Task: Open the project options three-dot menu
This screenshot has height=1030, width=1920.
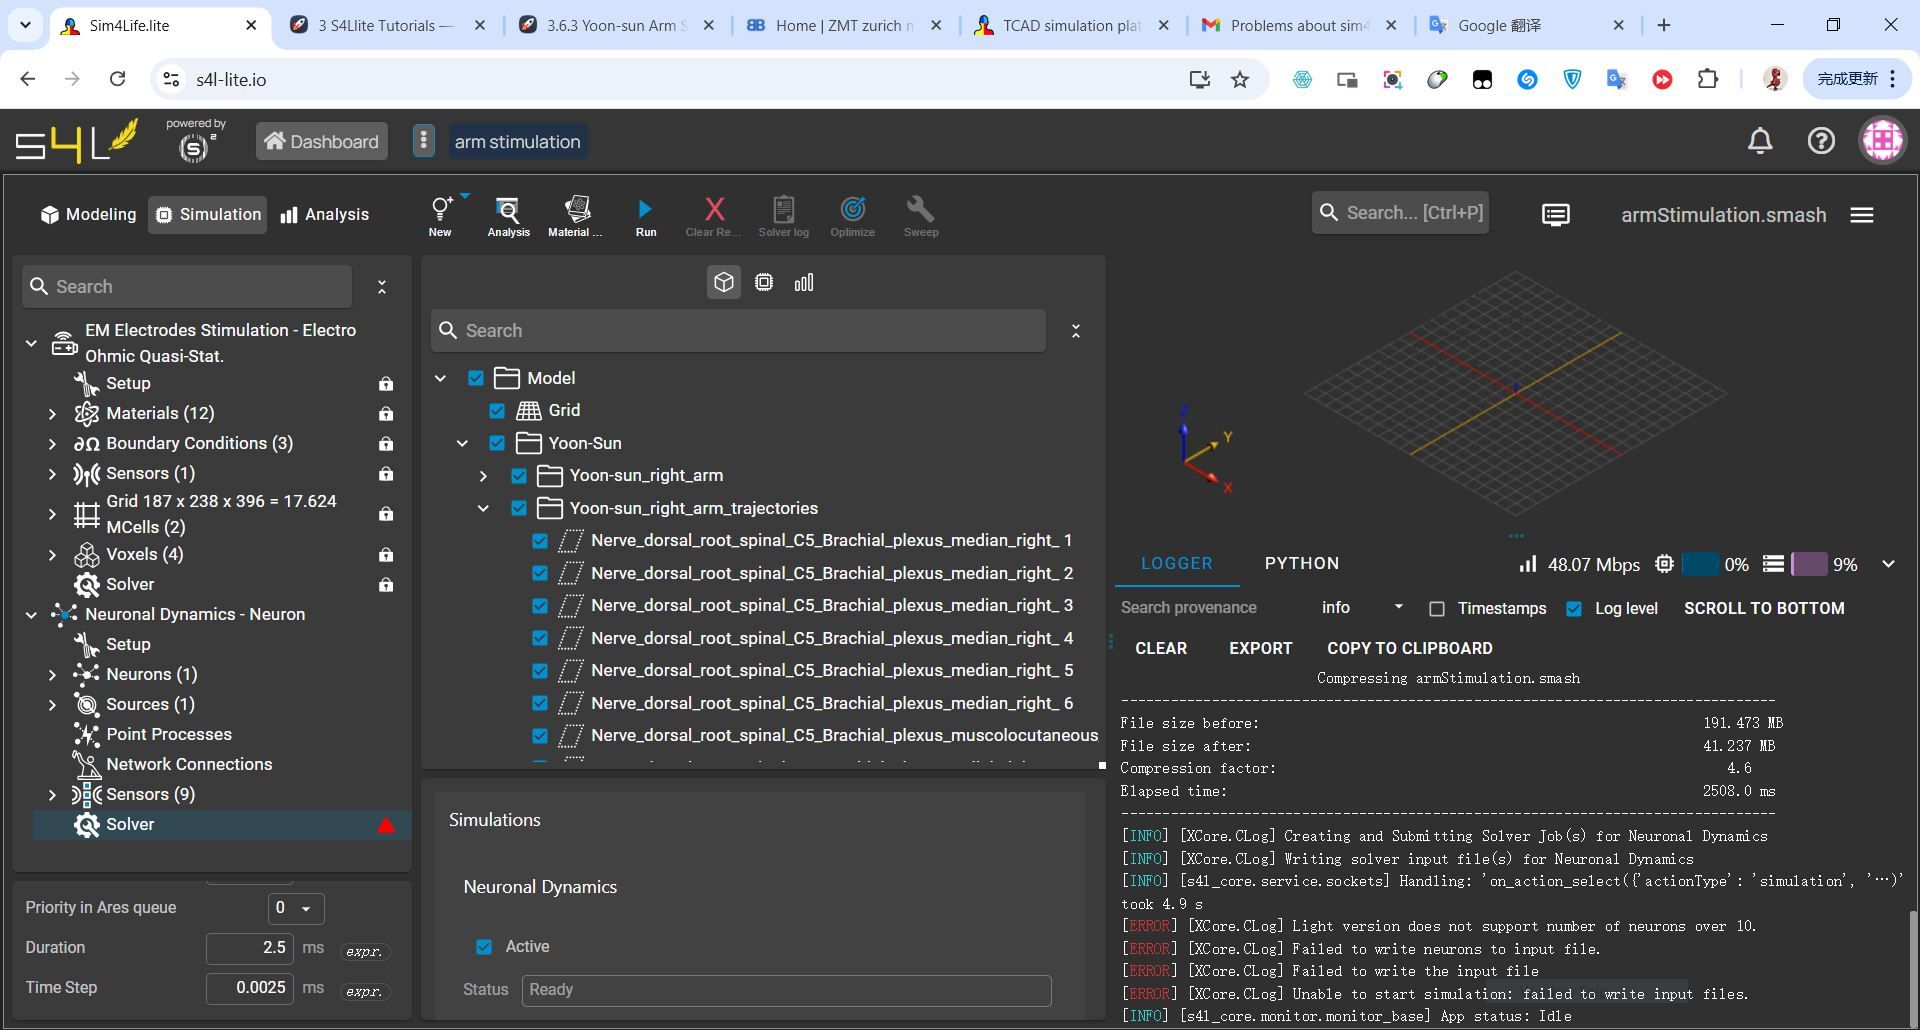Action: [423, 141]
